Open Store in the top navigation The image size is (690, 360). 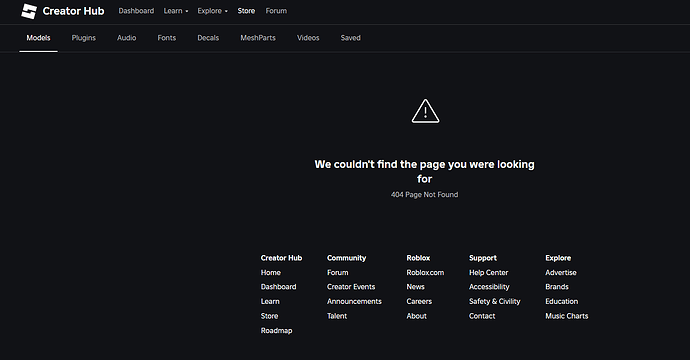(246, 11)
